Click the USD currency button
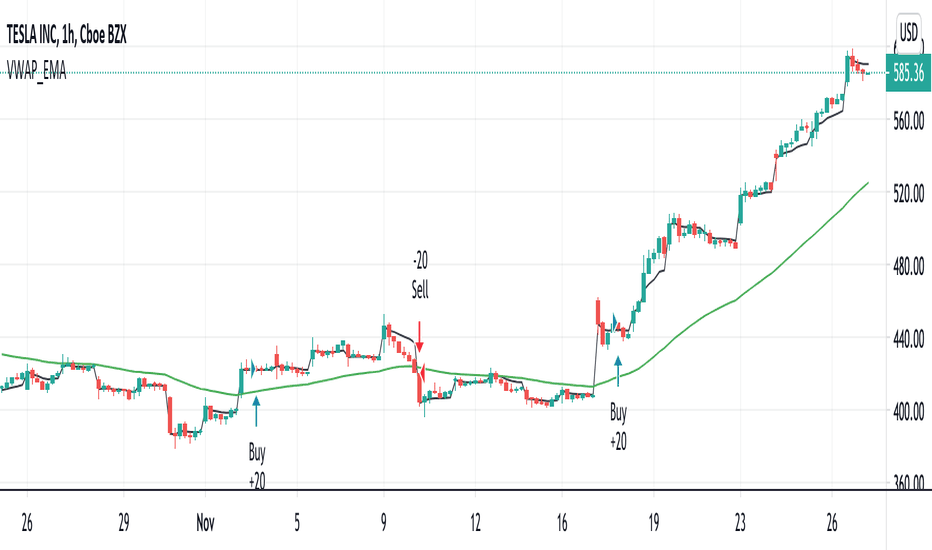932x550 pixels. point(908,33)
